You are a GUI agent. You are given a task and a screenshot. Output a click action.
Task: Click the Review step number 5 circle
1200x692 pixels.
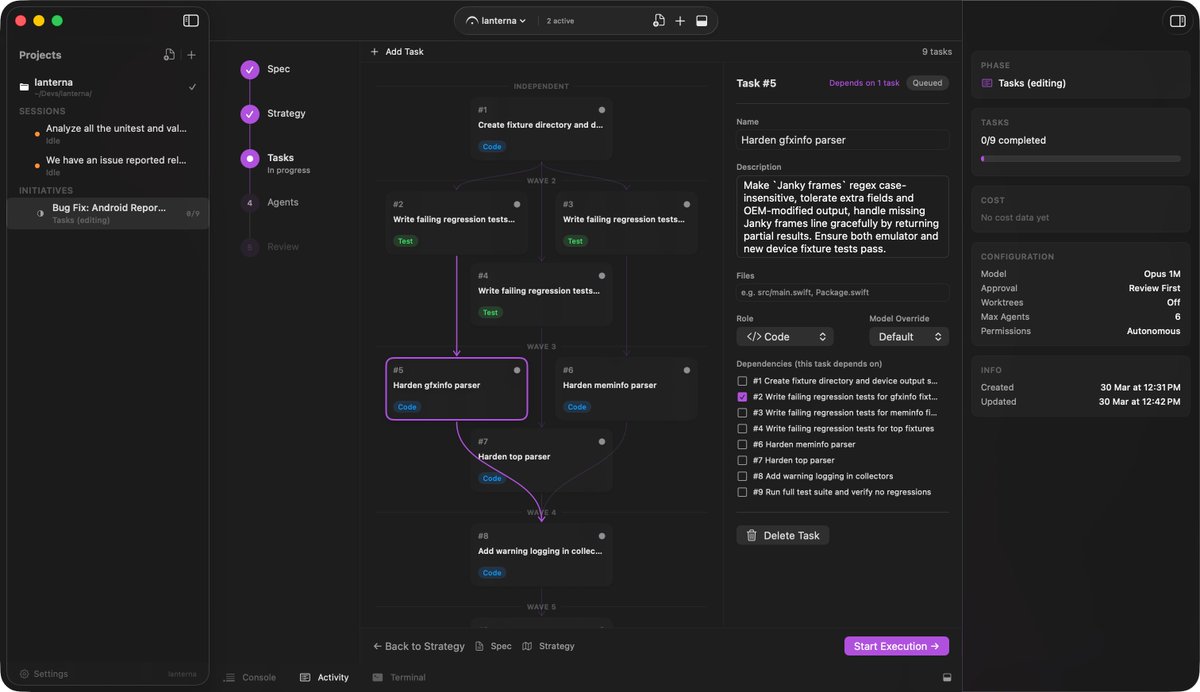coord(250,246)
